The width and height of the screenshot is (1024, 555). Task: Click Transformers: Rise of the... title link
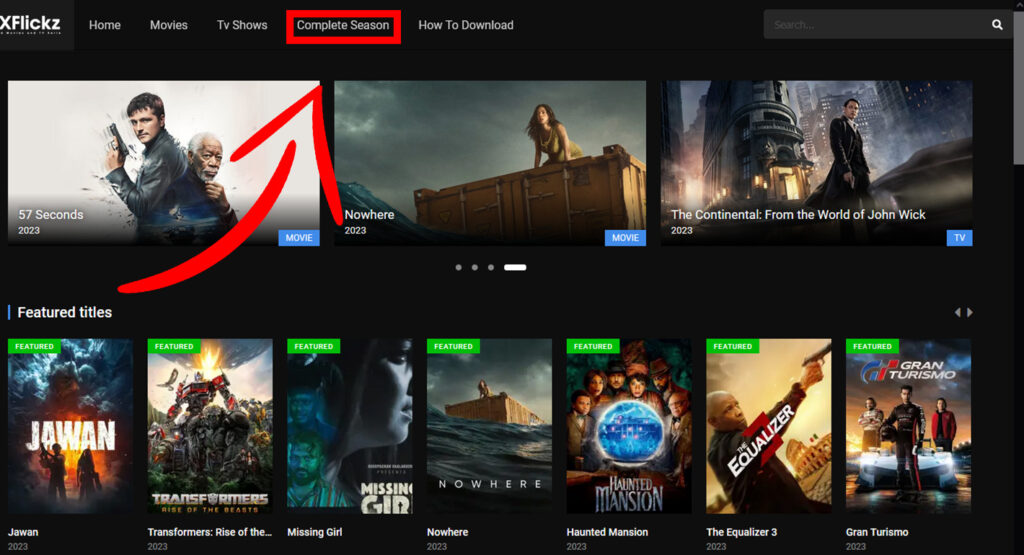pyautogui.click(x=210, y=532)
